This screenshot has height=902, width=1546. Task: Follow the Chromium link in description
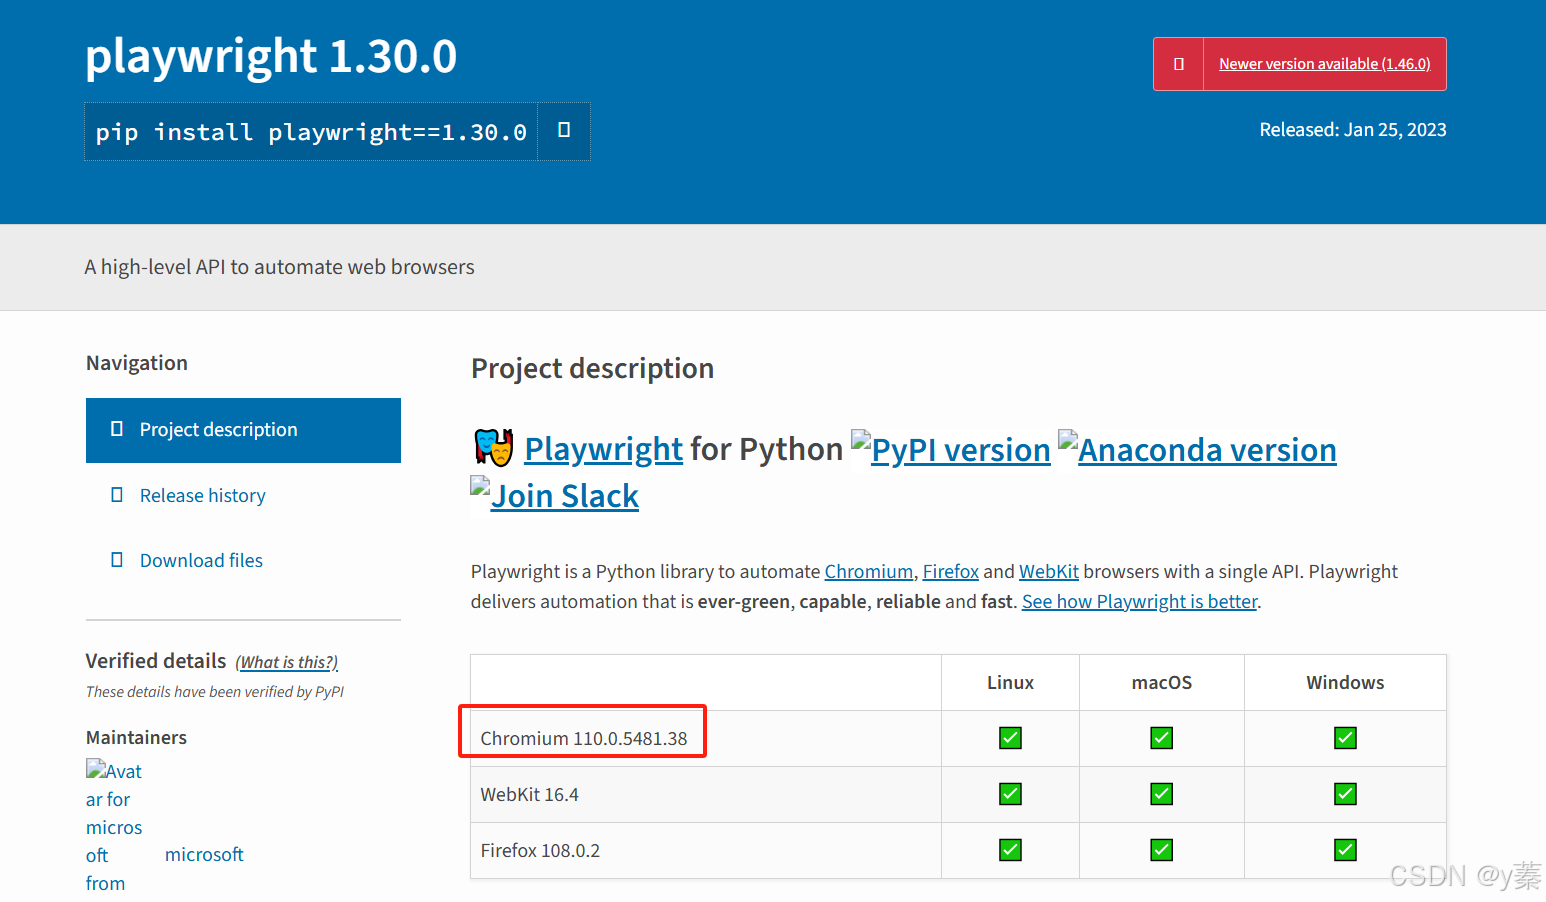tap(869, 571)
